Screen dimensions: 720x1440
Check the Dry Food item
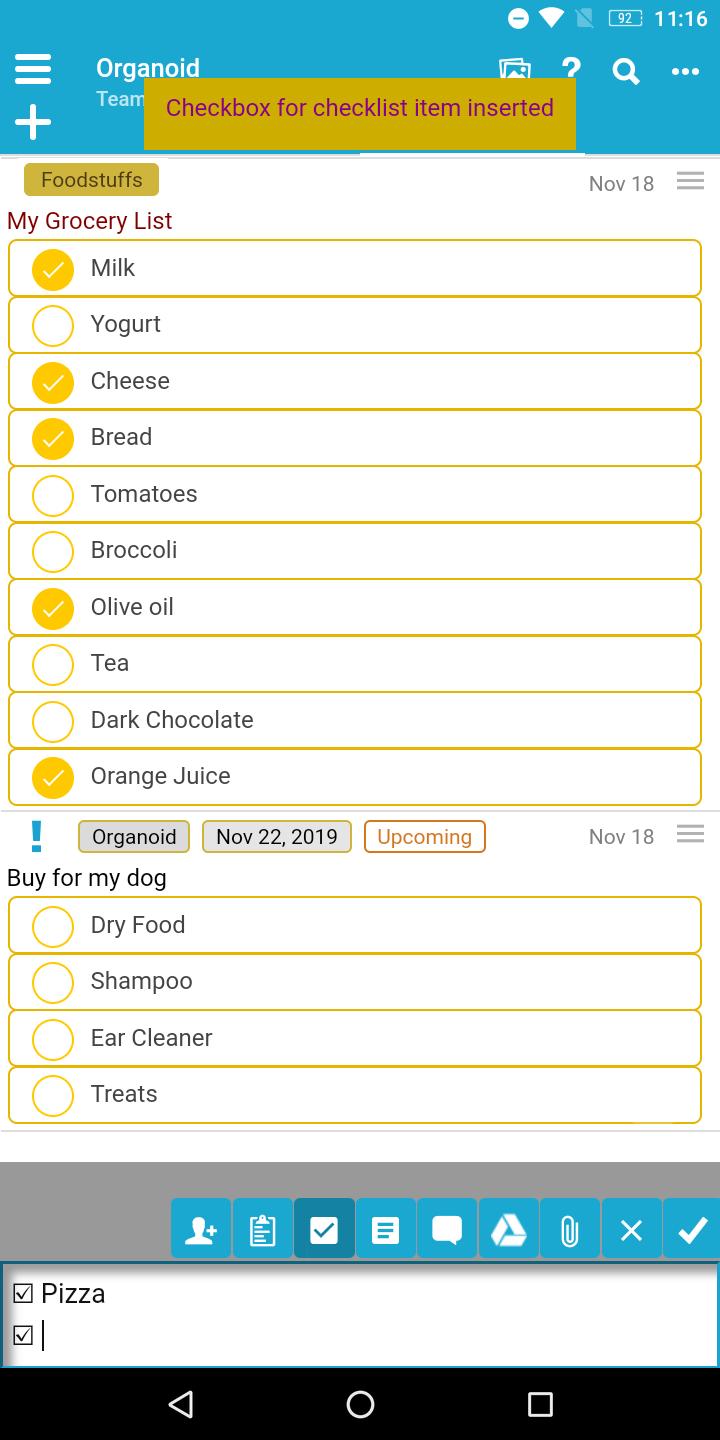pos(53,926)
